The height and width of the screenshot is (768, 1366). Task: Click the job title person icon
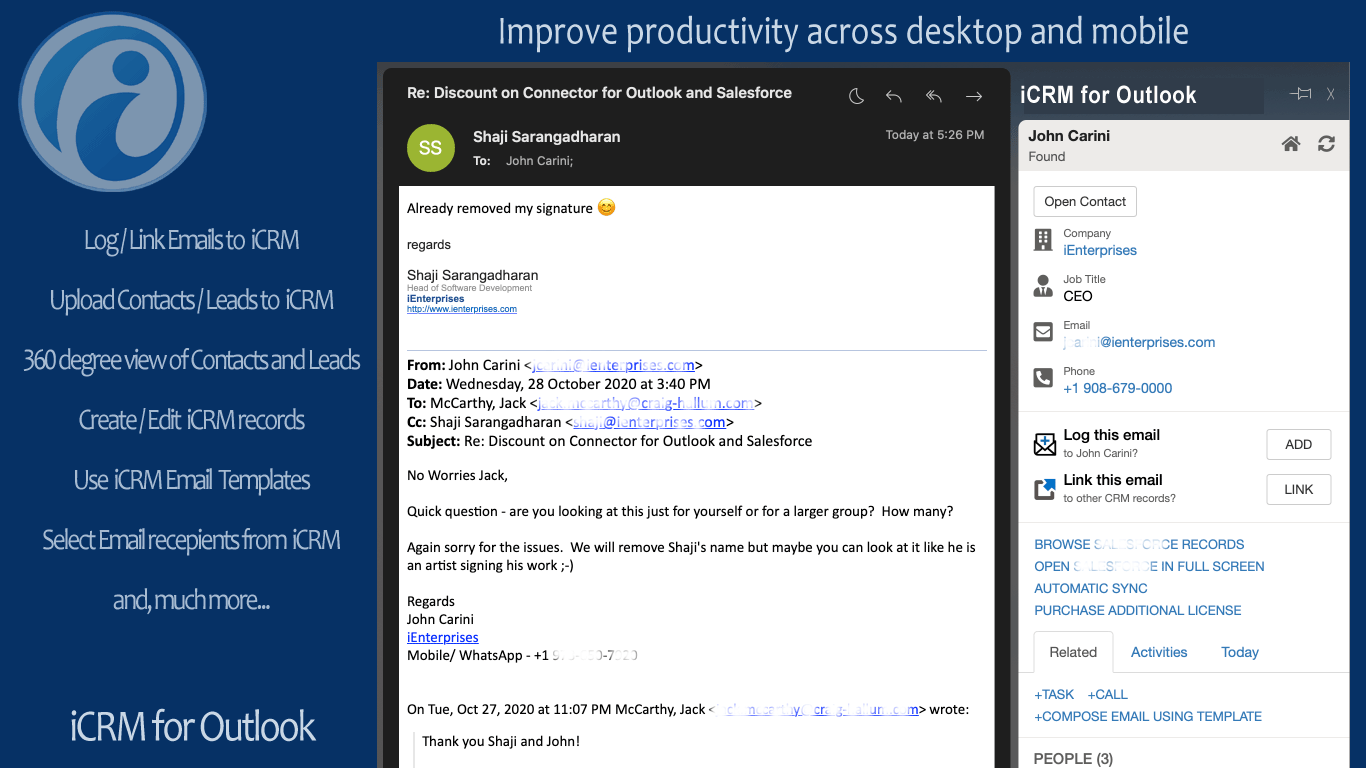tap(1043, 286)
